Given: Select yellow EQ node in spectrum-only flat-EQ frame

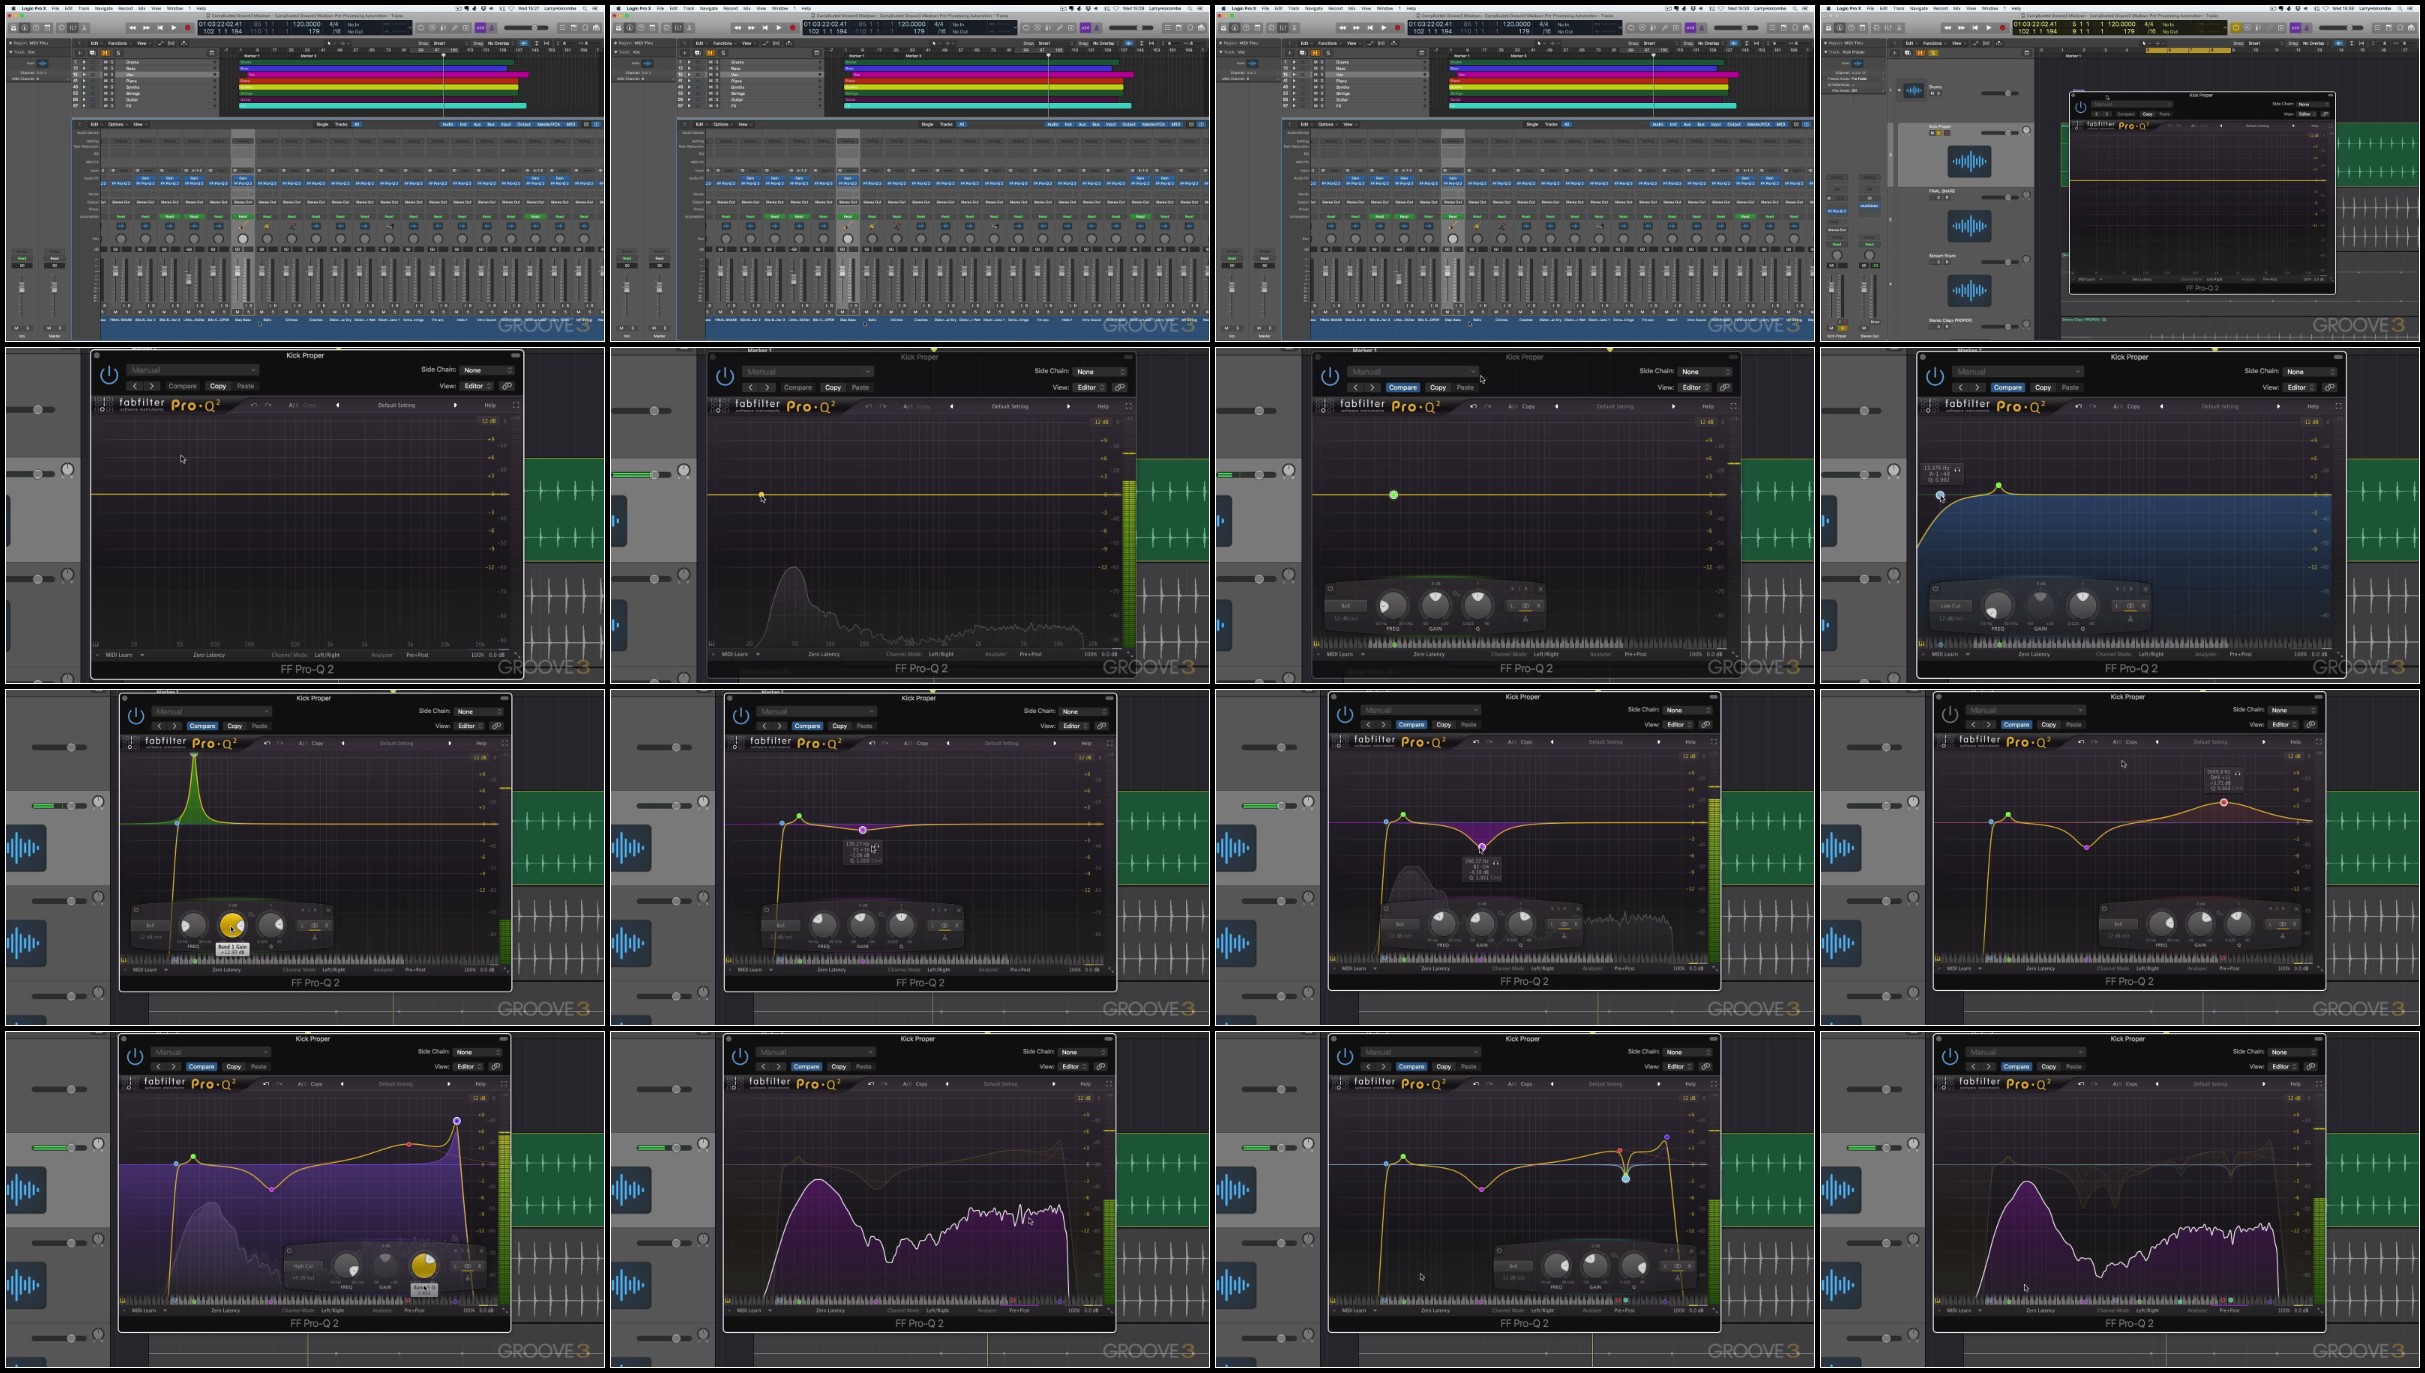Looking at the screenshot, I should pyautogui.click(x=761, y=495).
